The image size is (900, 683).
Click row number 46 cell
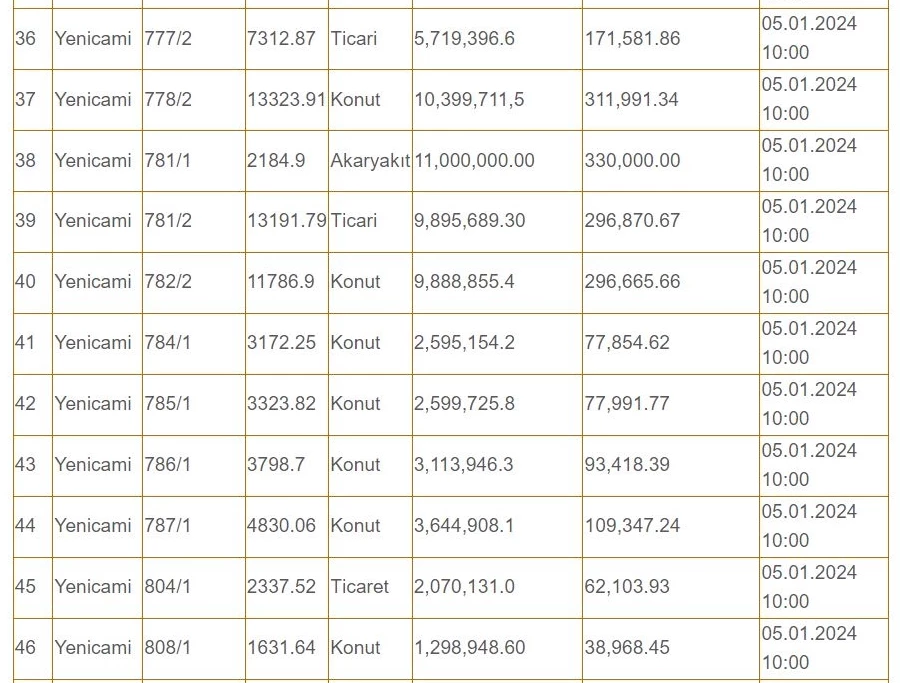coord(33,649)
